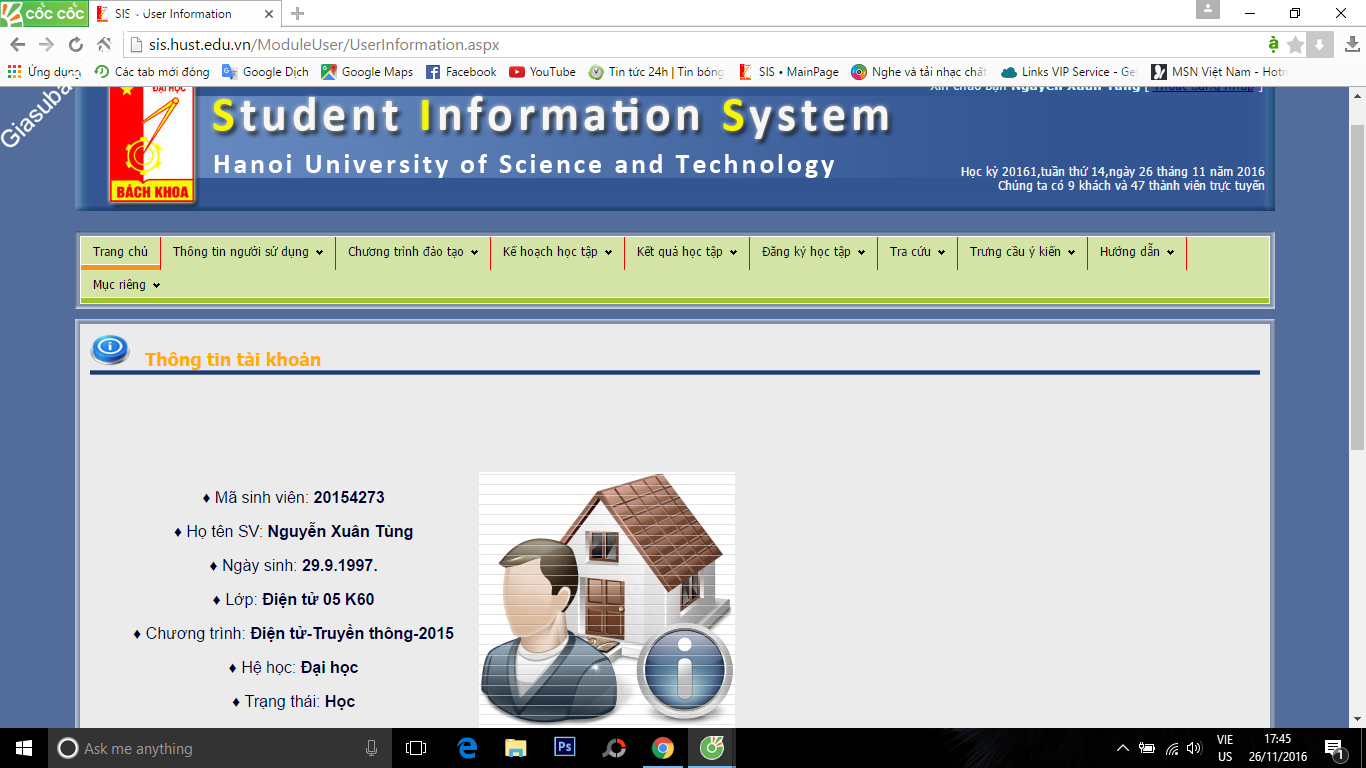Open the Facebook bookmark
Viewport: 1366px width, 768px height.
coord(461,72)
